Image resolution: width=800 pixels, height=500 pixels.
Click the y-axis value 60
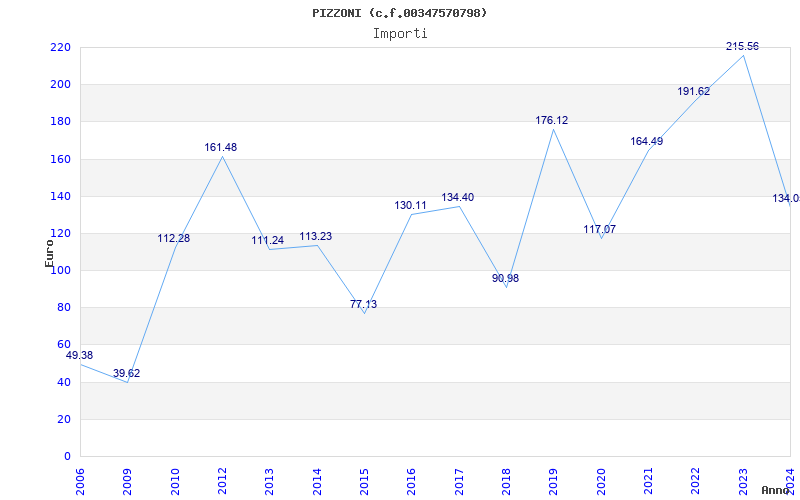pyautogui.click(x=63, y=345)
